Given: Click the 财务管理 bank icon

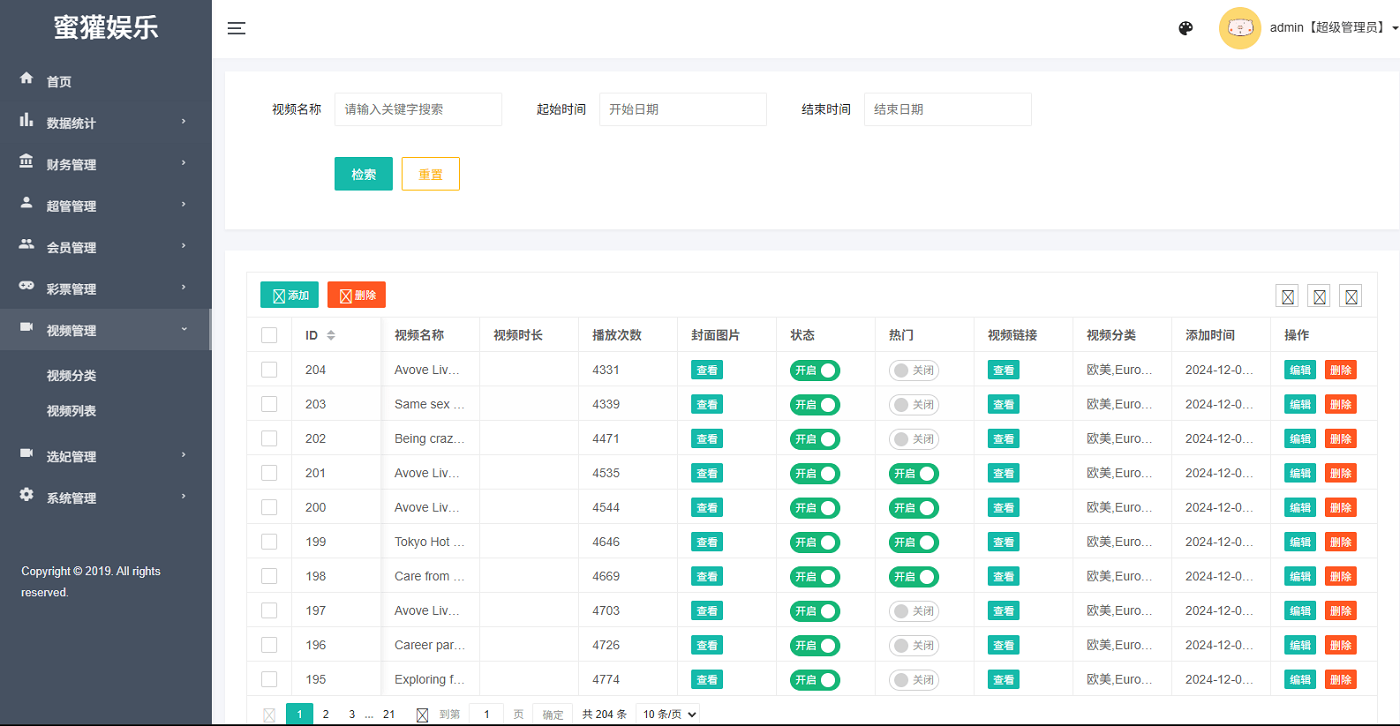Looking at the screenshot, I should pos(27,162).
